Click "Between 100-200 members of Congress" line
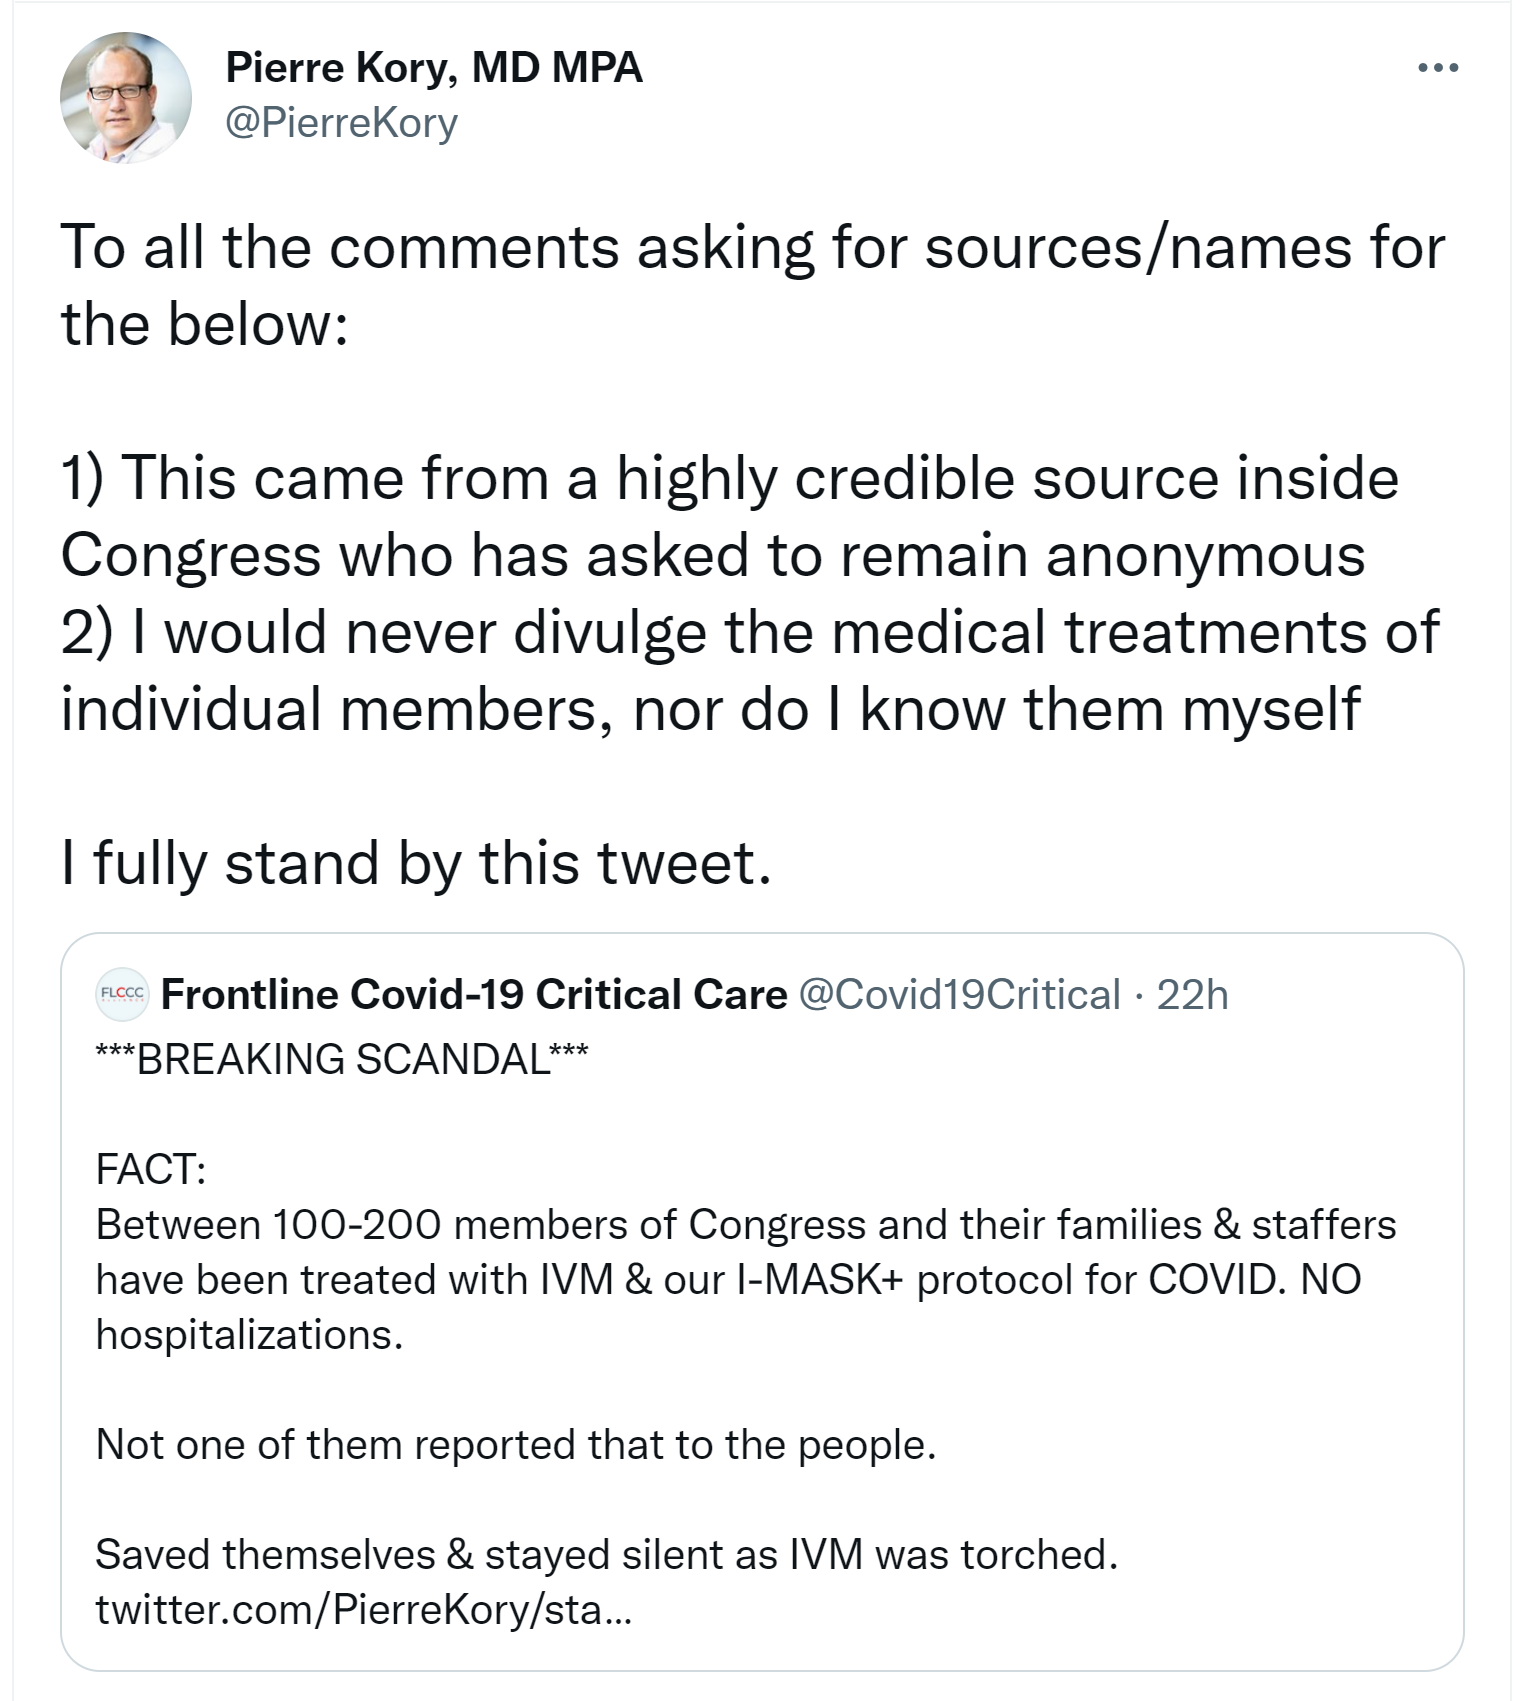The width and height of the screenshot is (1530, 1701). (x=745, y=1224)
